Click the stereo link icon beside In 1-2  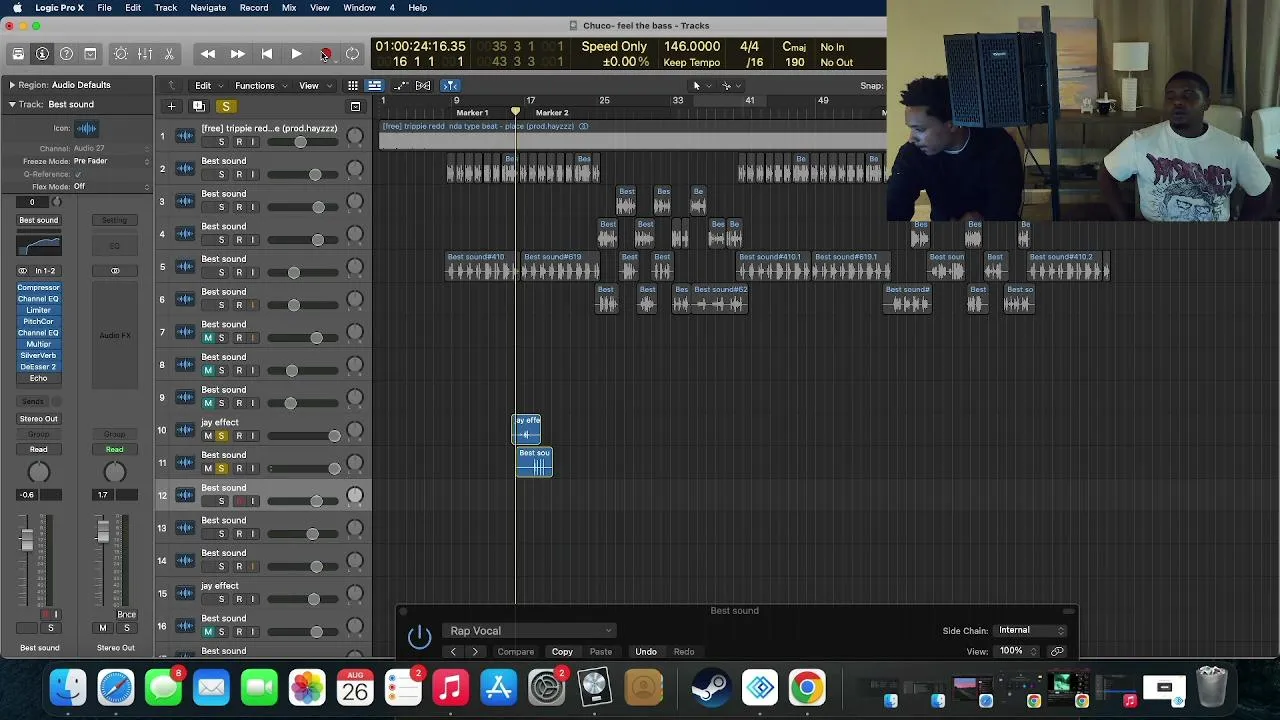(x=23, y=271)
